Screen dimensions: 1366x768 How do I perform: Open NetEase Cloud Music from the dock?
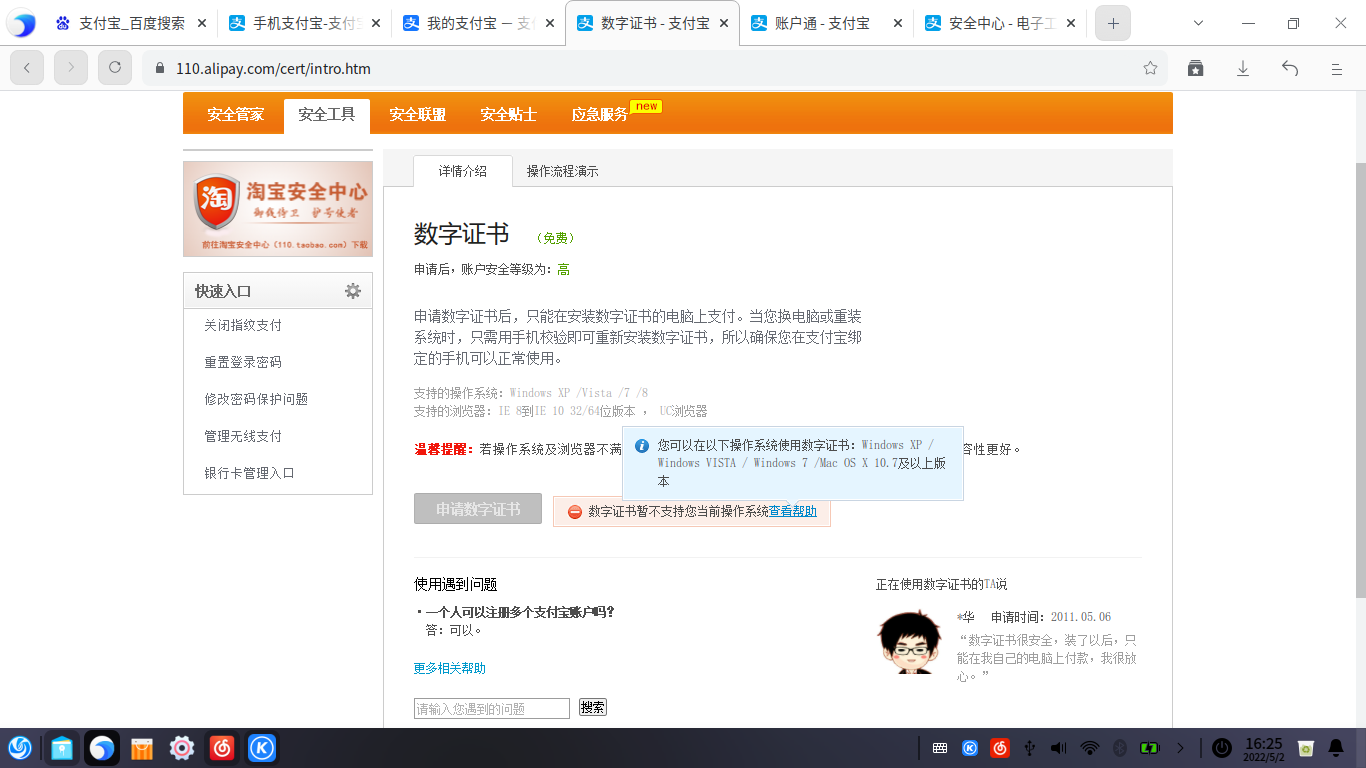pos(221,747)
